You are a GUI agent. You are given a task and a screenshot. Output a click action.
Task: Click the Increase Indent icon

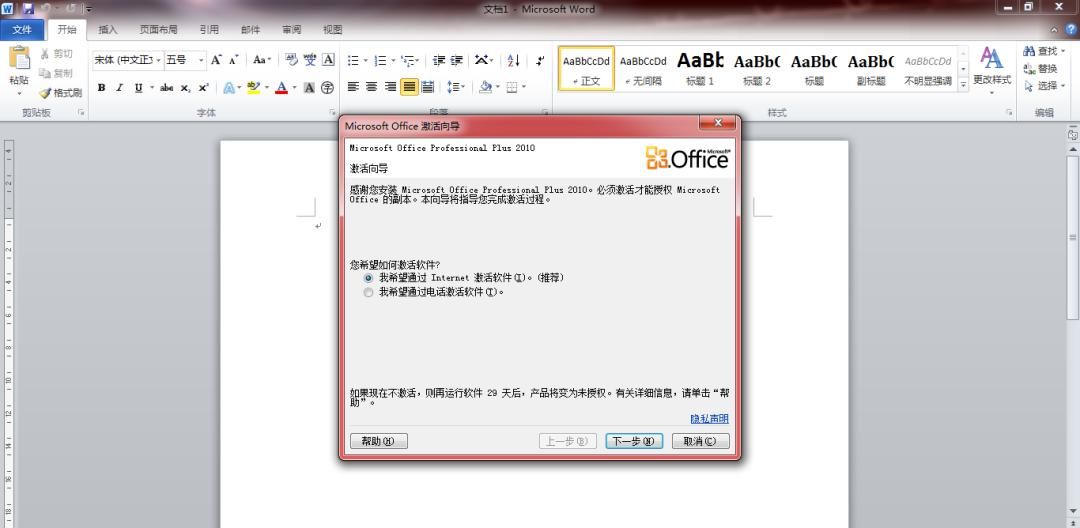click(x=456, y=61)
